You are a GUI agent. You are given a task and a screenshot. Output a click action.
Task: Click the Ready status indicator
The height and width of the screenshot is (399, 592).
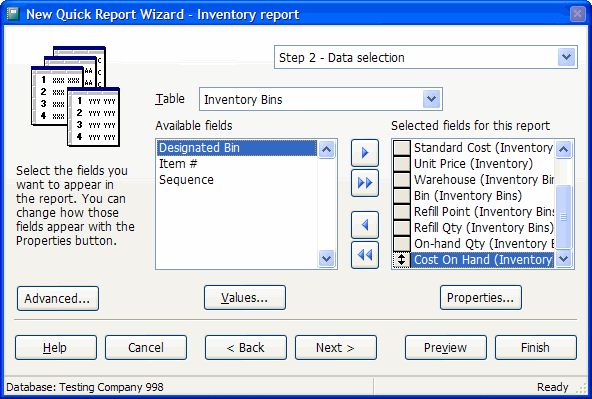(552, 387)
